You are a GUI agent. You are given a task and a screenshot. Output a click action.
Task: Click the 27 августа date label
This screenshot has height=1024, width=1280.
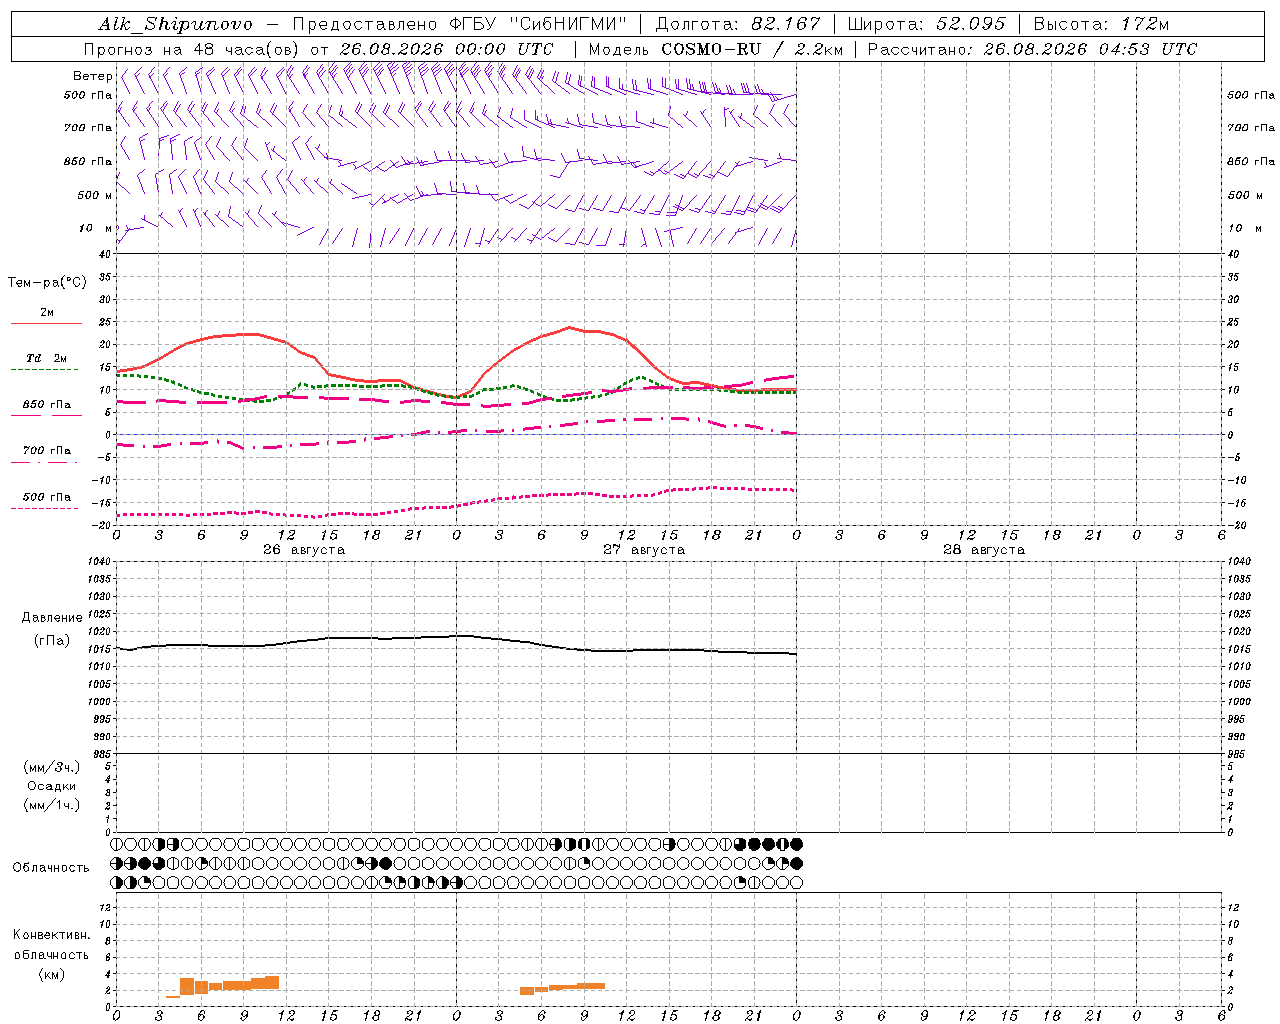[644, 550]
